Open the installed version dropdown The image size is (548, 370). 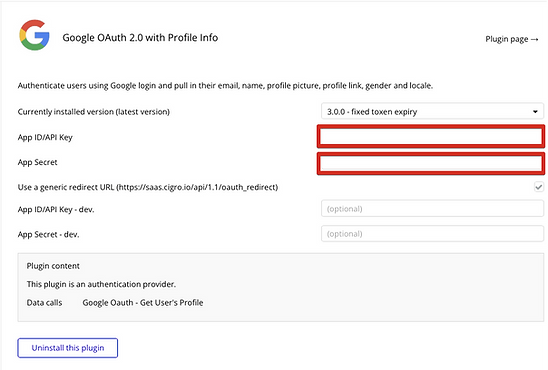[432, 112]
